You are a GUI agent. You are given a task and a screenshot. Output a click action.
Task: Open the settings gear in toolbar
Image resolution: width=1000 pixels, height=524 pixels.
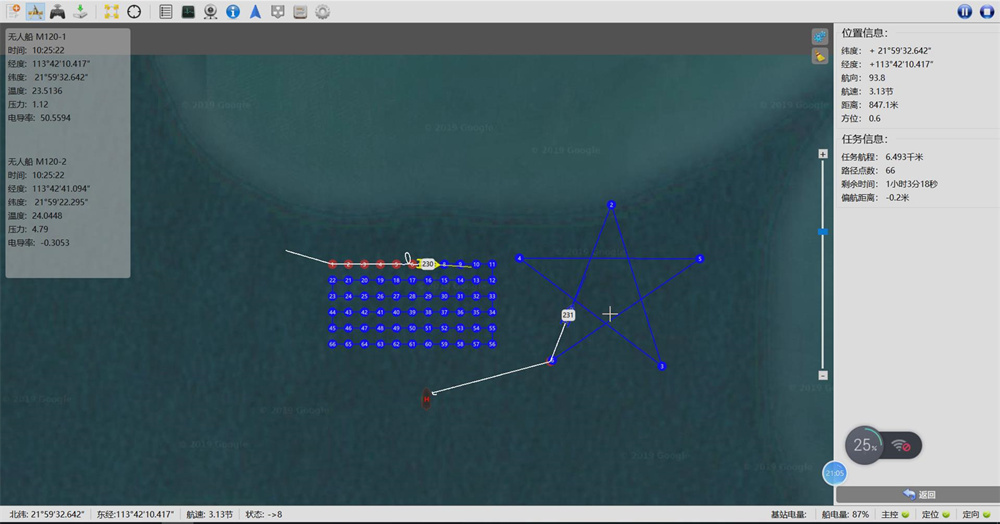[323, 11]
